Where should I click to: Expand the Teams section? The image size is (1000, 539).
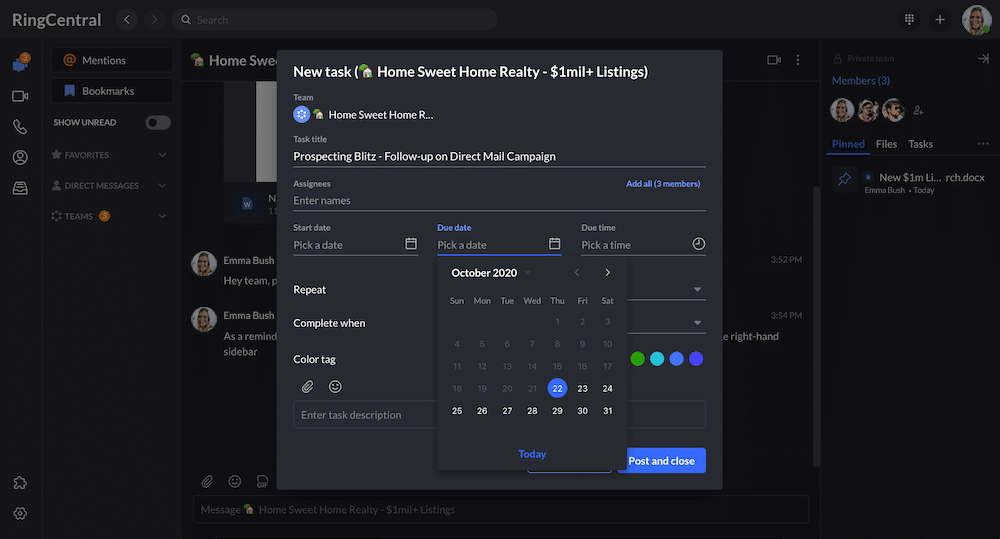tap(162, 216)
